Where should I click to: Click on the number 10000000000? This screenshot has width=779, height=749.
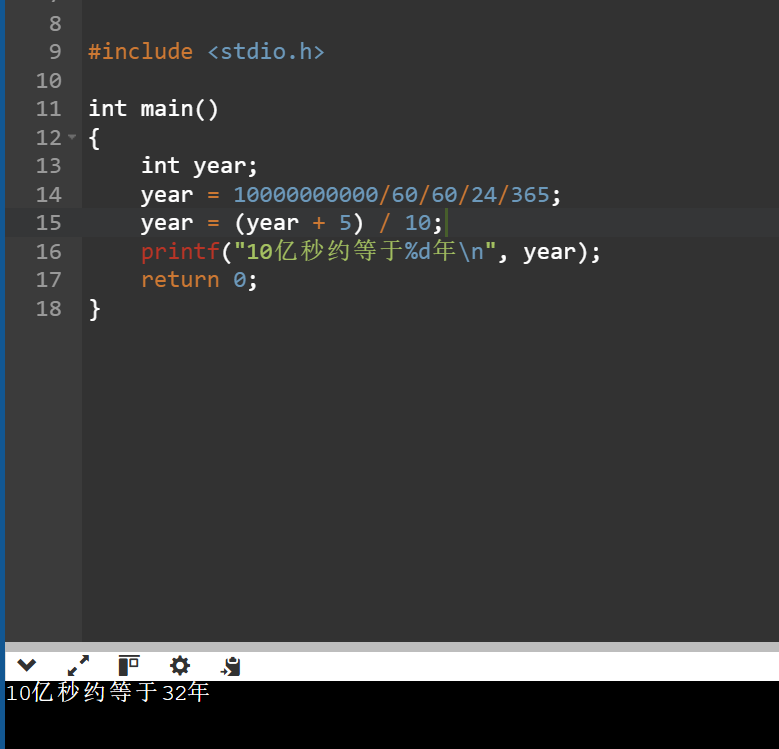point(306,195)
